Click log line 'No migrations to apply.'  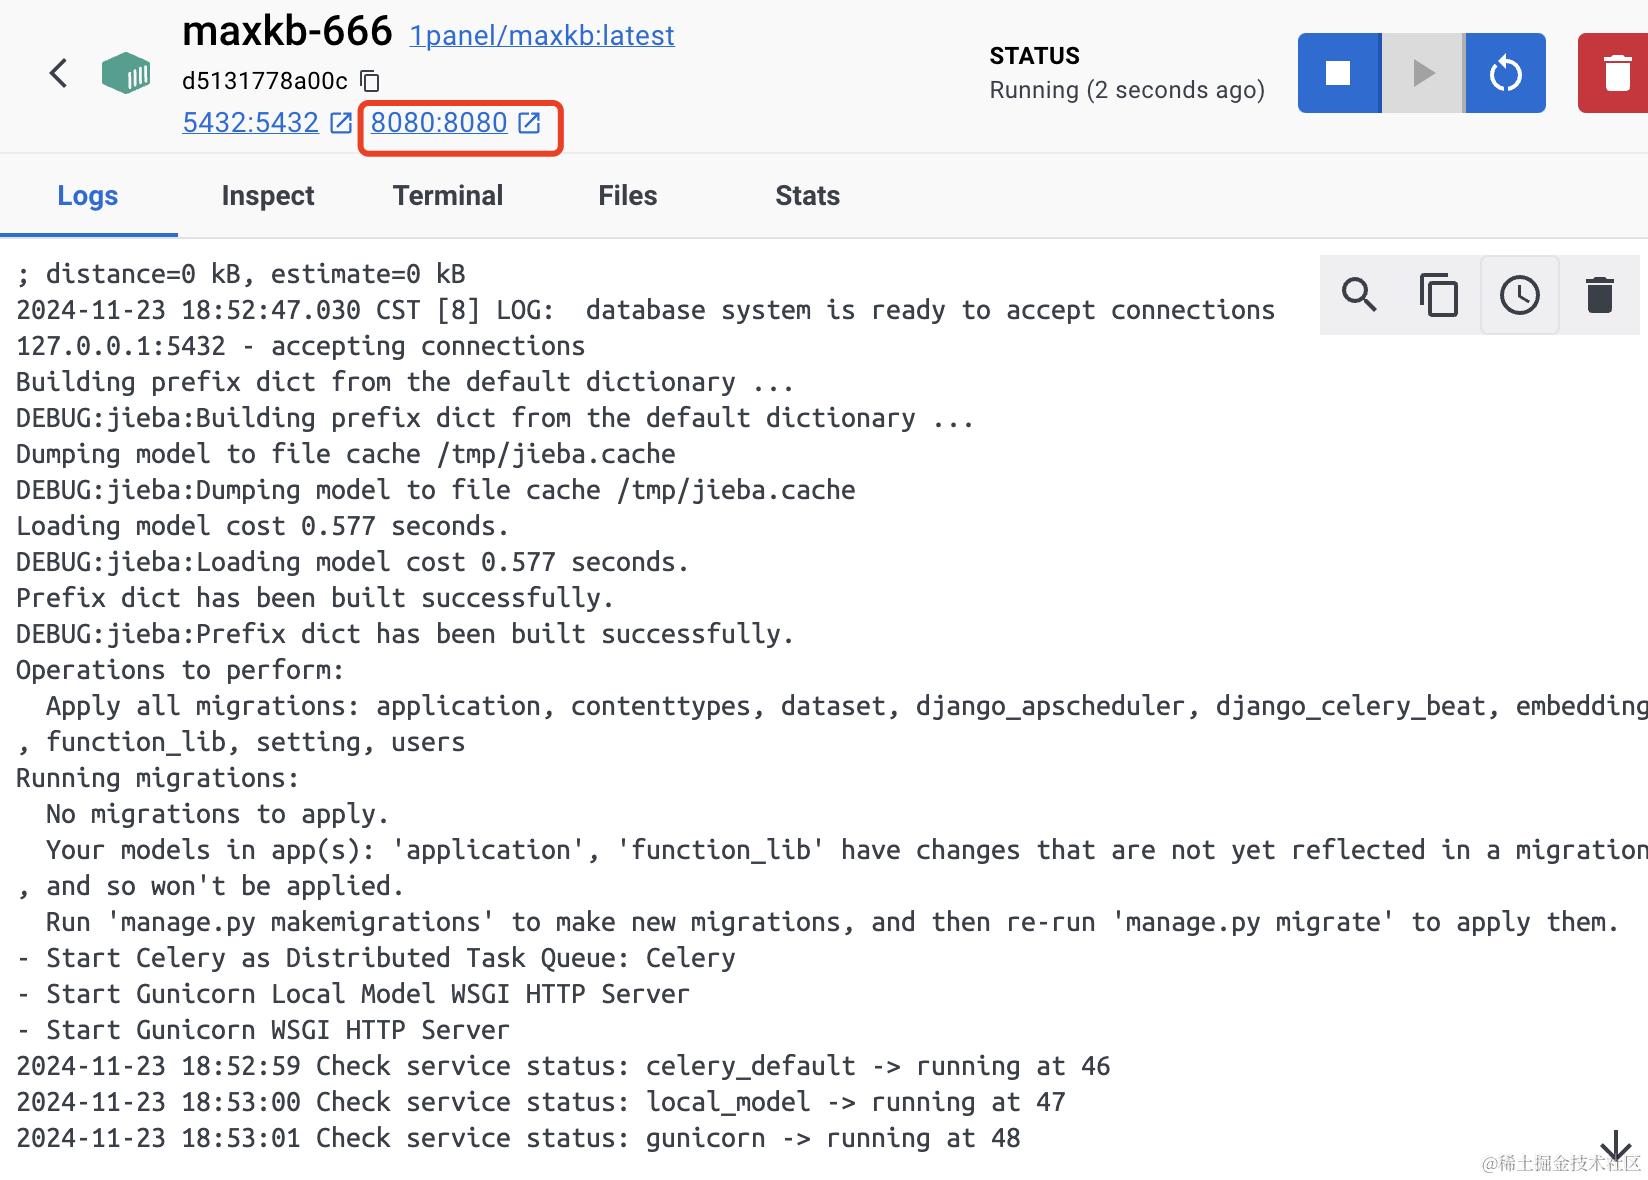coord(217,814)
